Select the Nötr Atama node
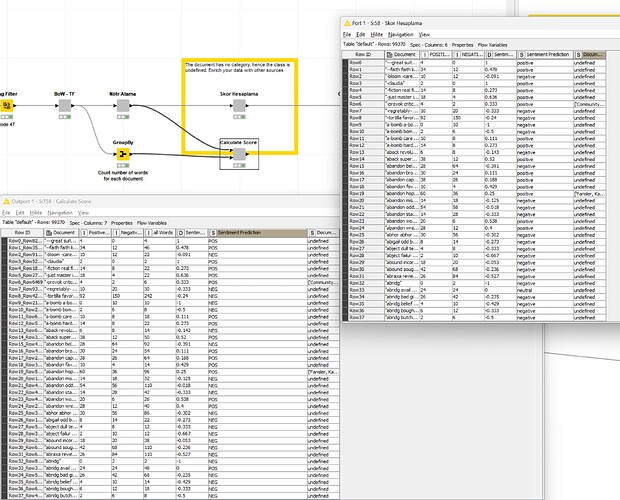Screen dimensions: 620x500 [x=123, y=106]
